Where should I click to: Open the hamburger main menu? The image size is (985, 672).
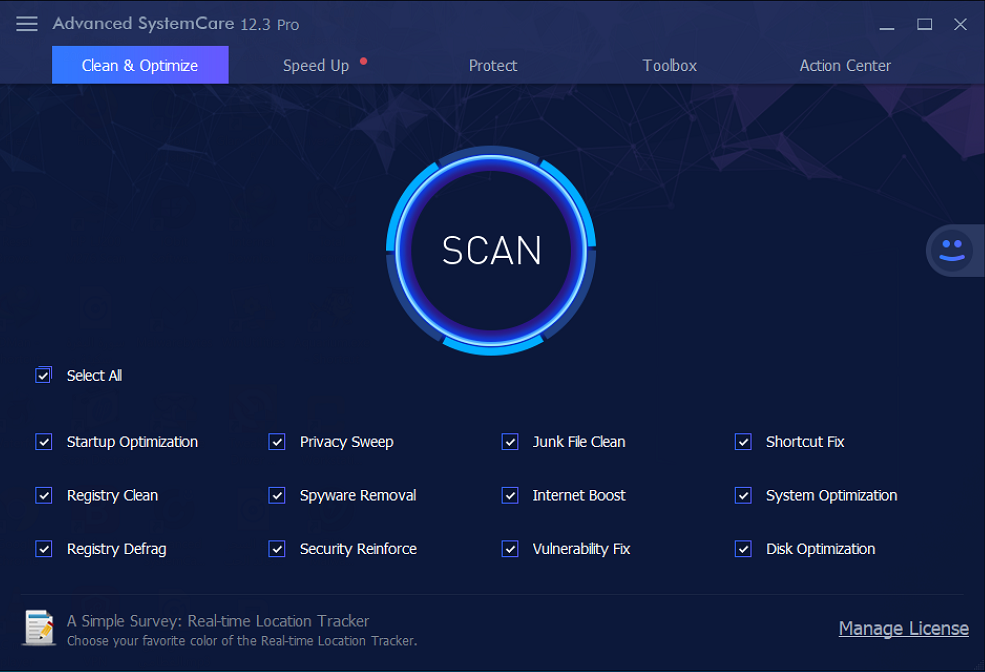(x=27, y=24)
